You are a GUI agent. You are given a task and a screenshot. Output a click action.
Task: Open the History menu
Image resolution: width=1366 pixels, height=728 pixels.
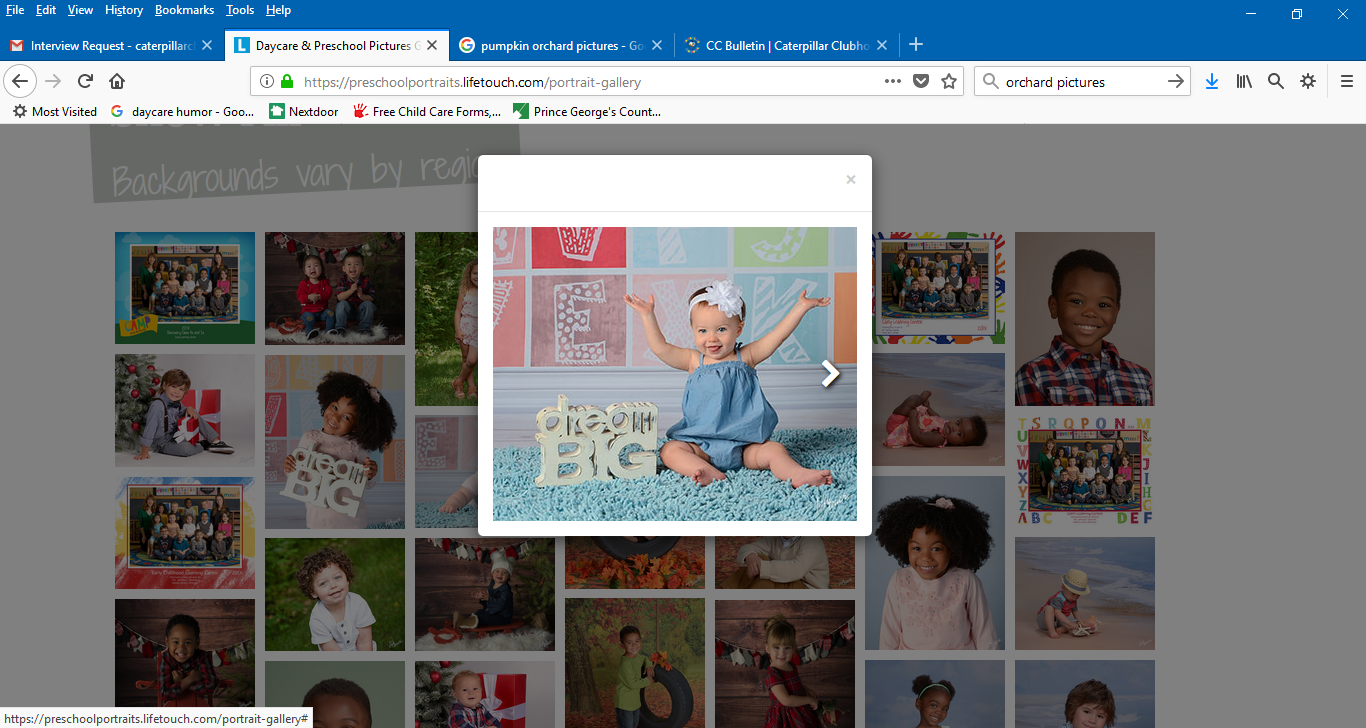(x=124, y=10)
